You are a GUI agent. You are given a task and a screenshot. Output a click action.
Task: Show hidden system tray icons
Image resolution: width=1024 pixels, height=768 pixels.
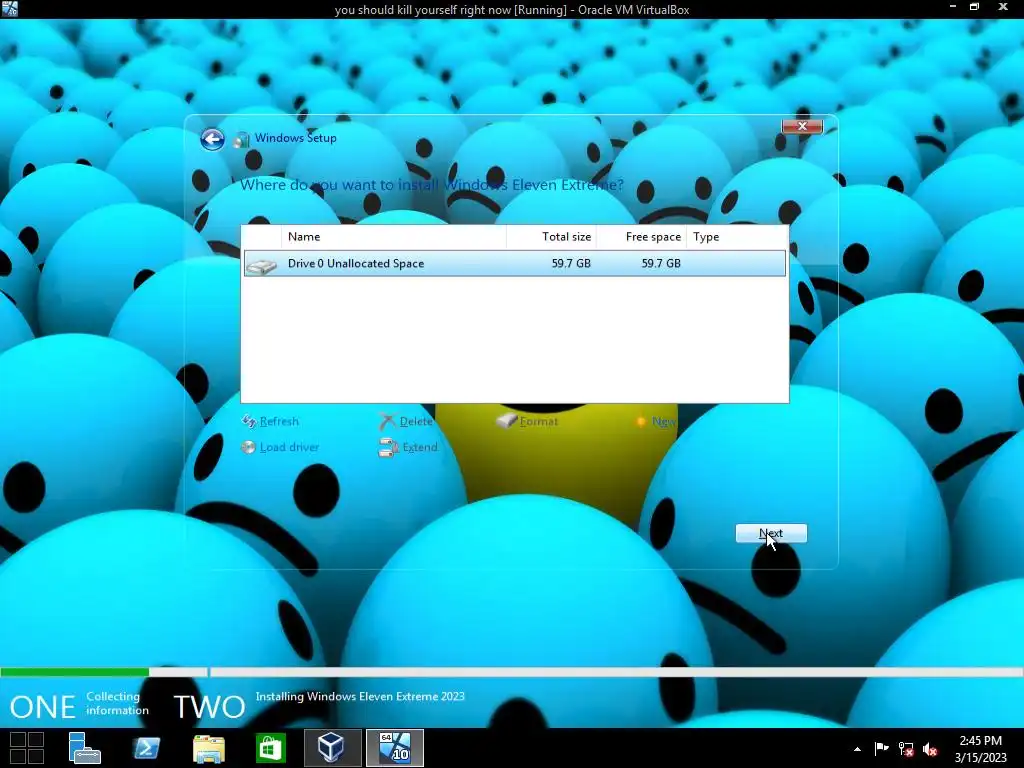click(857, 749)
